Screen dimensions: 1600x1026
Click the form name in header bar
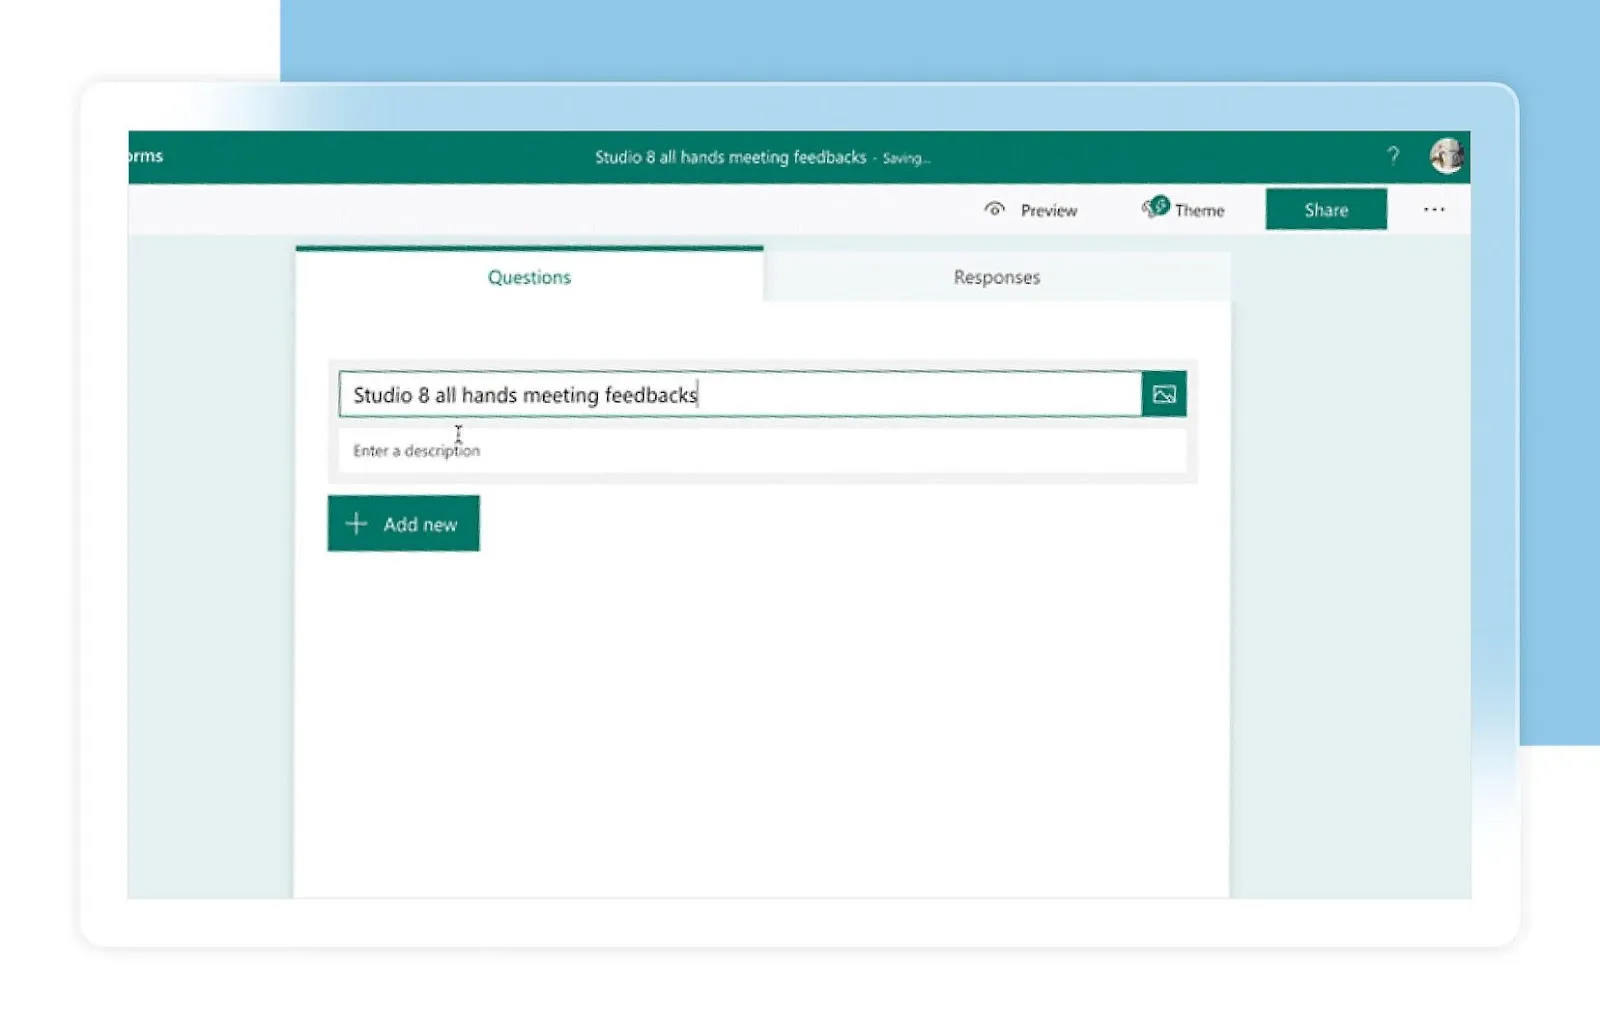[x=731, y=157]
